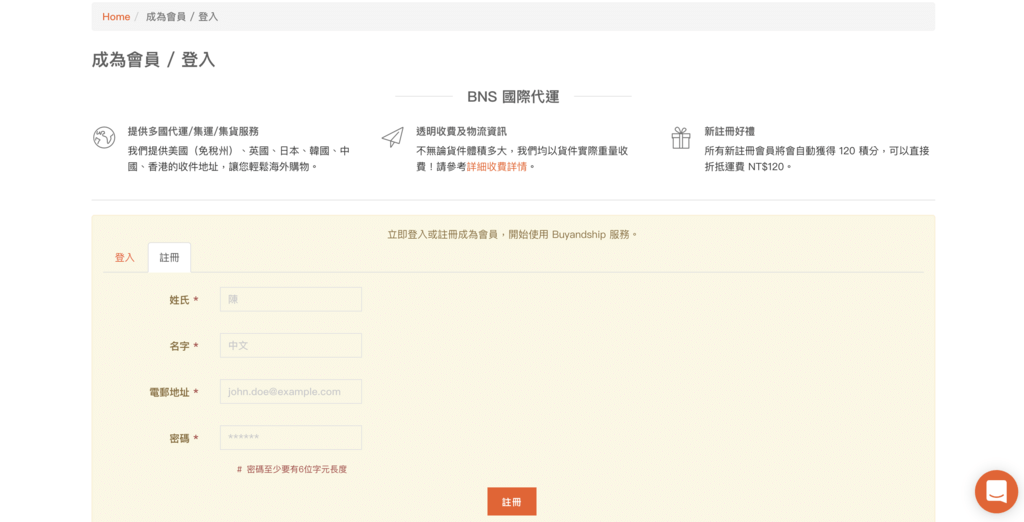Focus the 名字 first name input field
Image resolution: width=1024 pixels, height=522 pixels.
click(x=291, y=346)
